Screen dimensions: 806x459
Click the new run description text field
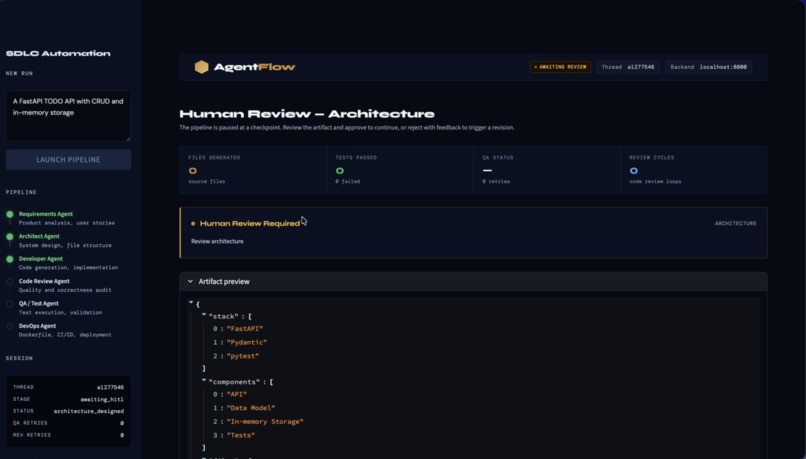point(68,116)
